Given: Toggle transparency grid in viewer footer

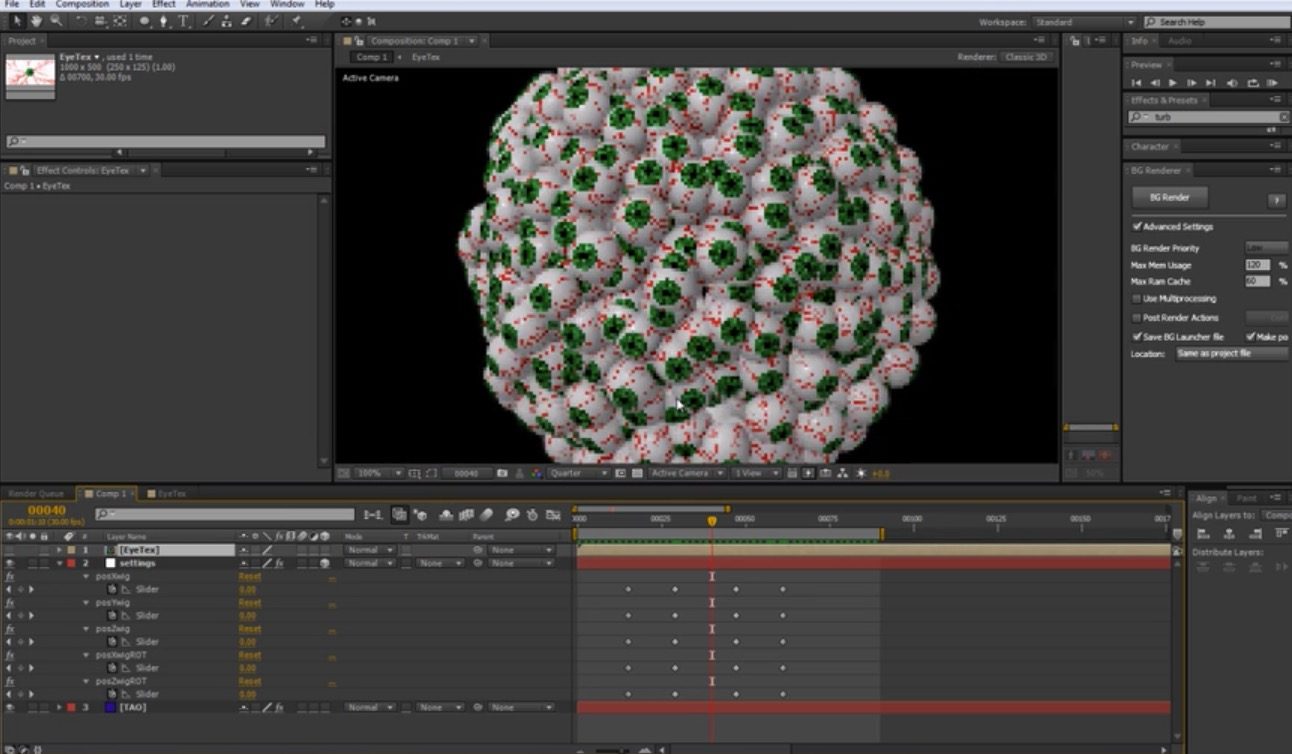Looking at the screenshot, I should [637, 473].
